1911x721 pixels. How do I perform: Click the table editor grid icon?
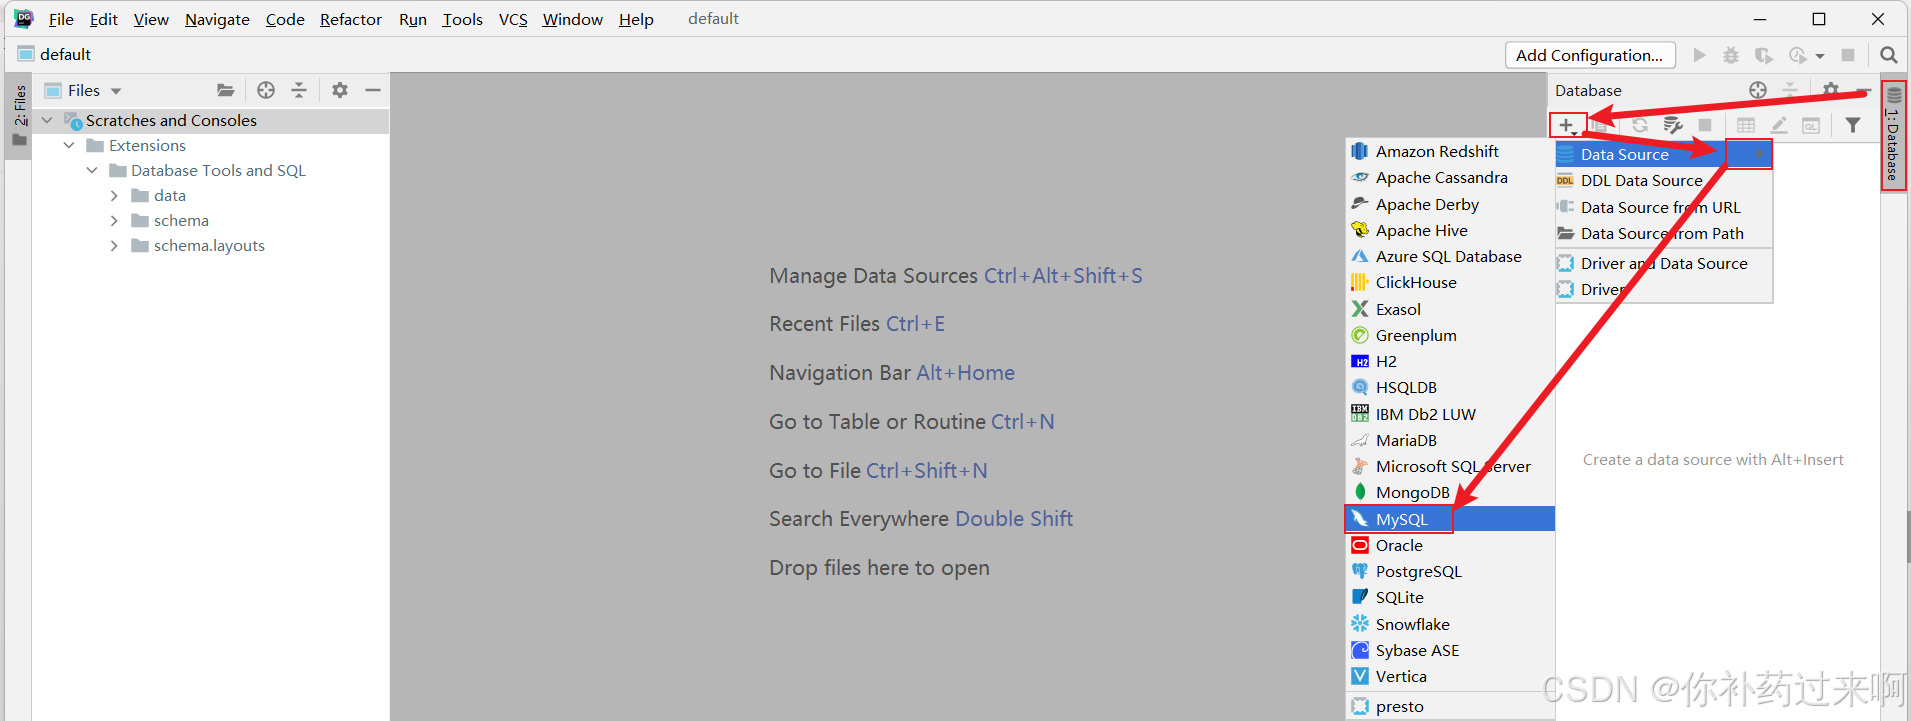coord(1746,125)
